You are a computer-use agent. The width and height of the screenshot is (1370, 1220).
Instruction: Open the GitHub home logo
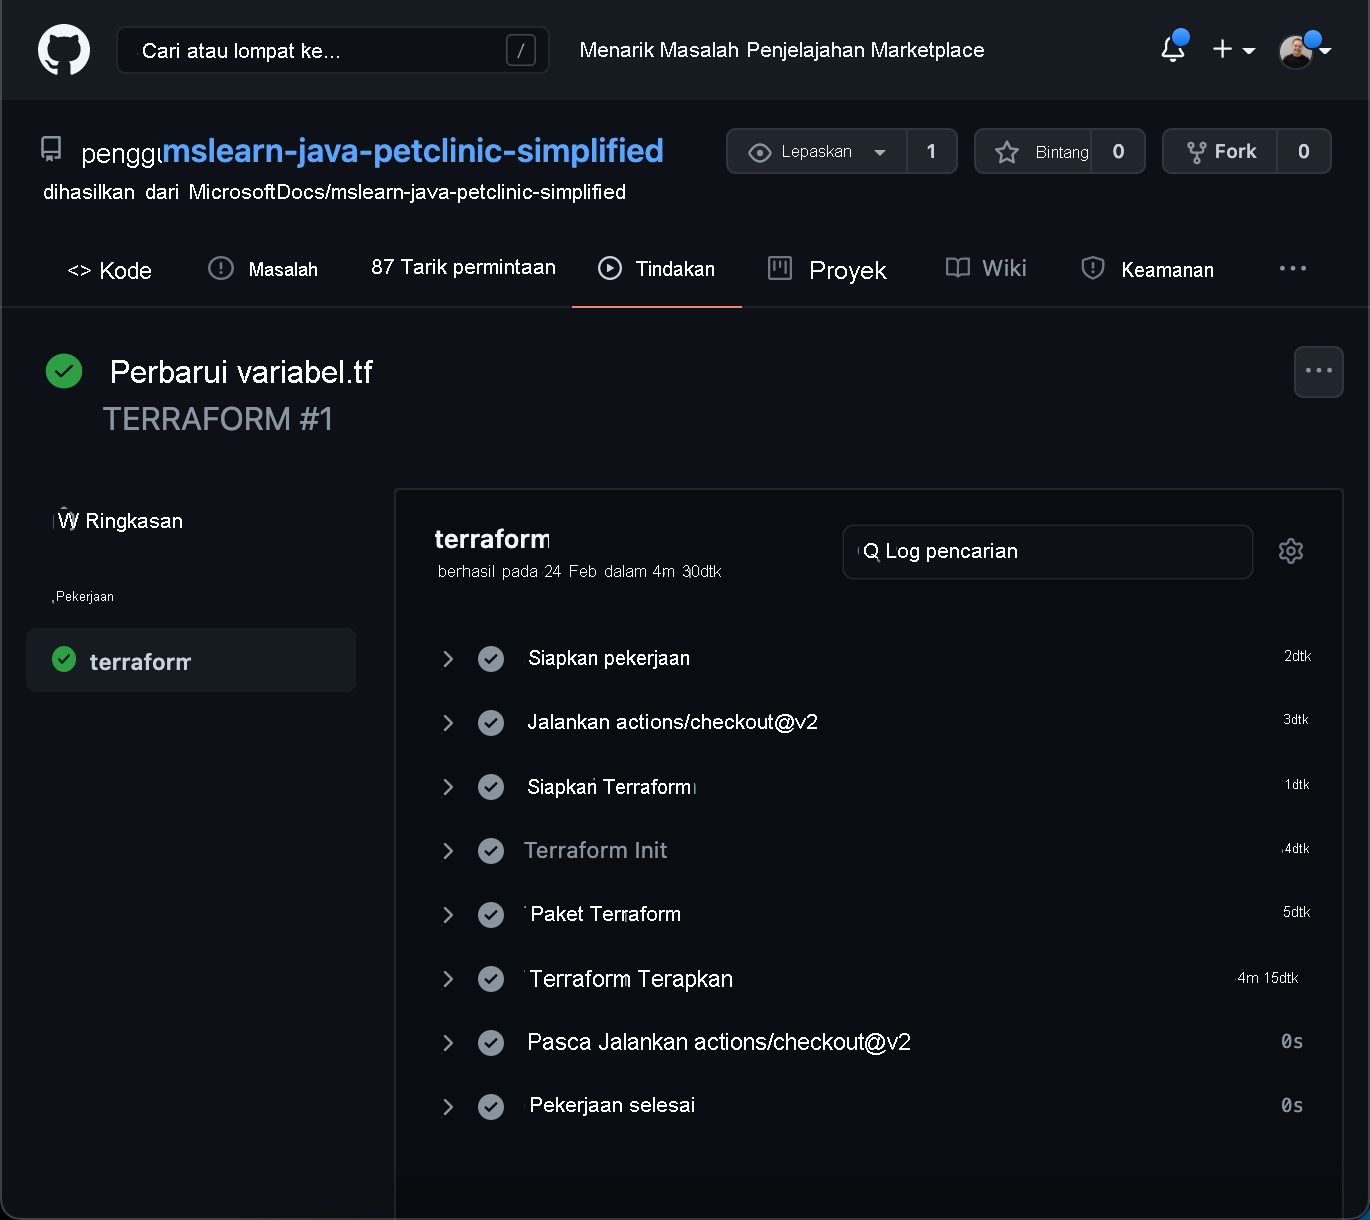63,50
